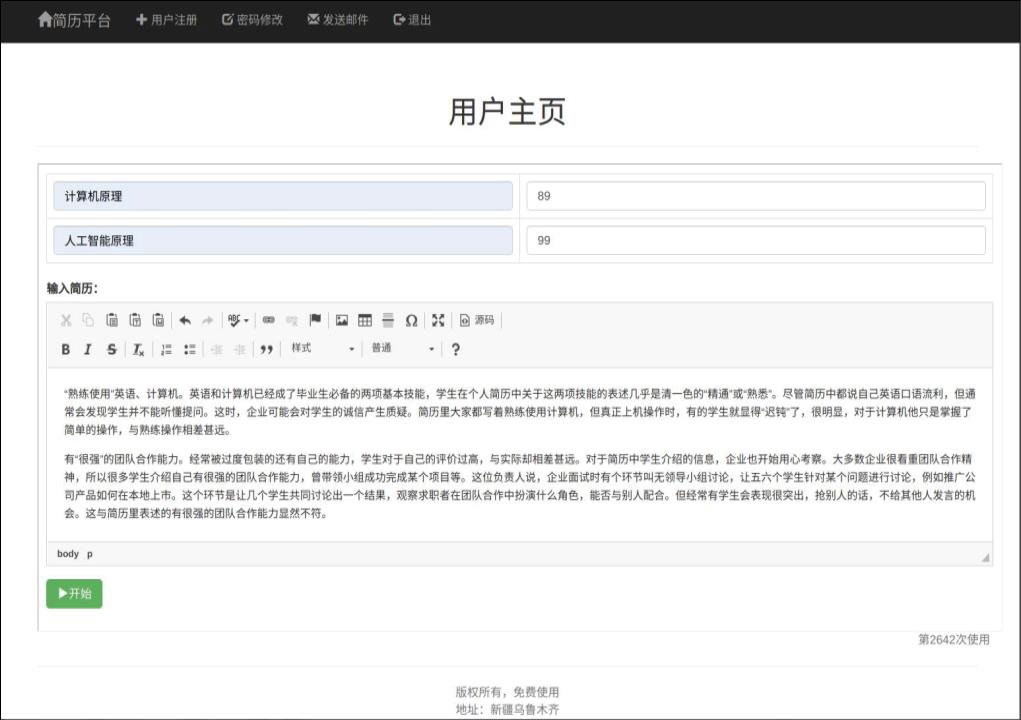Viewport: 1021px width, 720px height.
Task: Maximize the editor with fullscreen icon
Action: point(438,320)
